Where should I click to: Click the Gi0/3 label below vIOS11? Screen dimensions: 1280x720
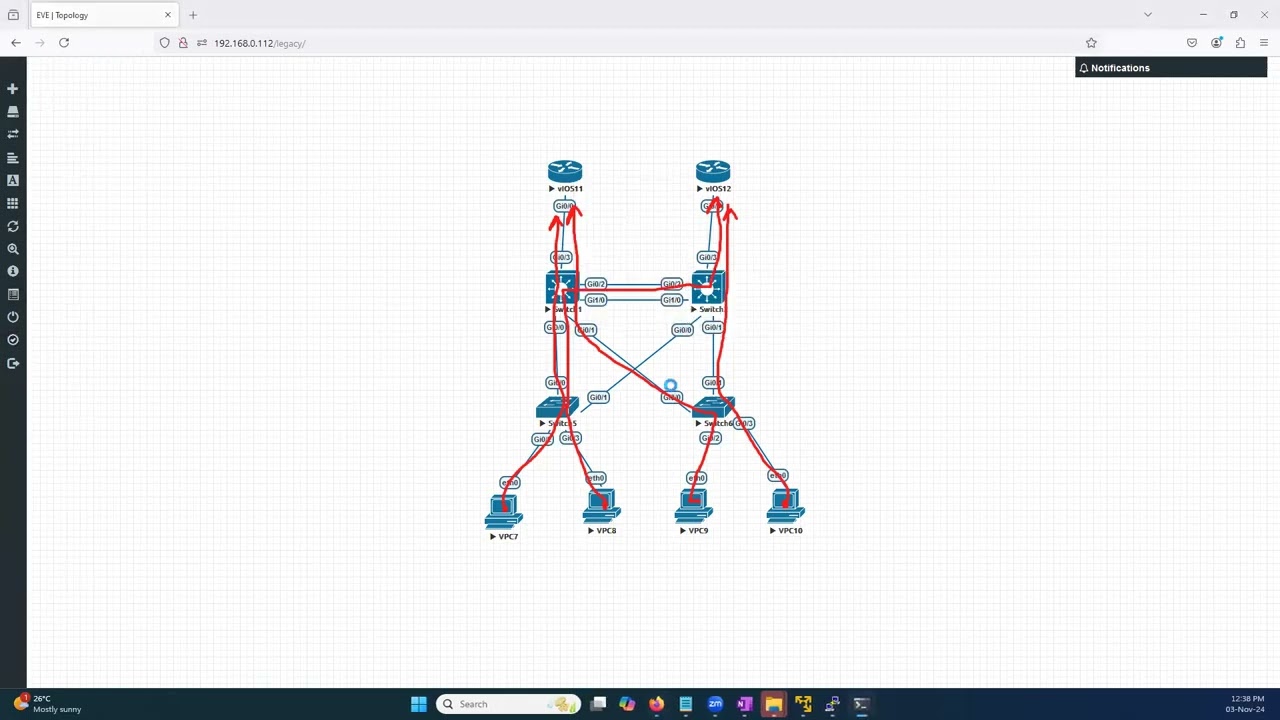click(561, 258)
